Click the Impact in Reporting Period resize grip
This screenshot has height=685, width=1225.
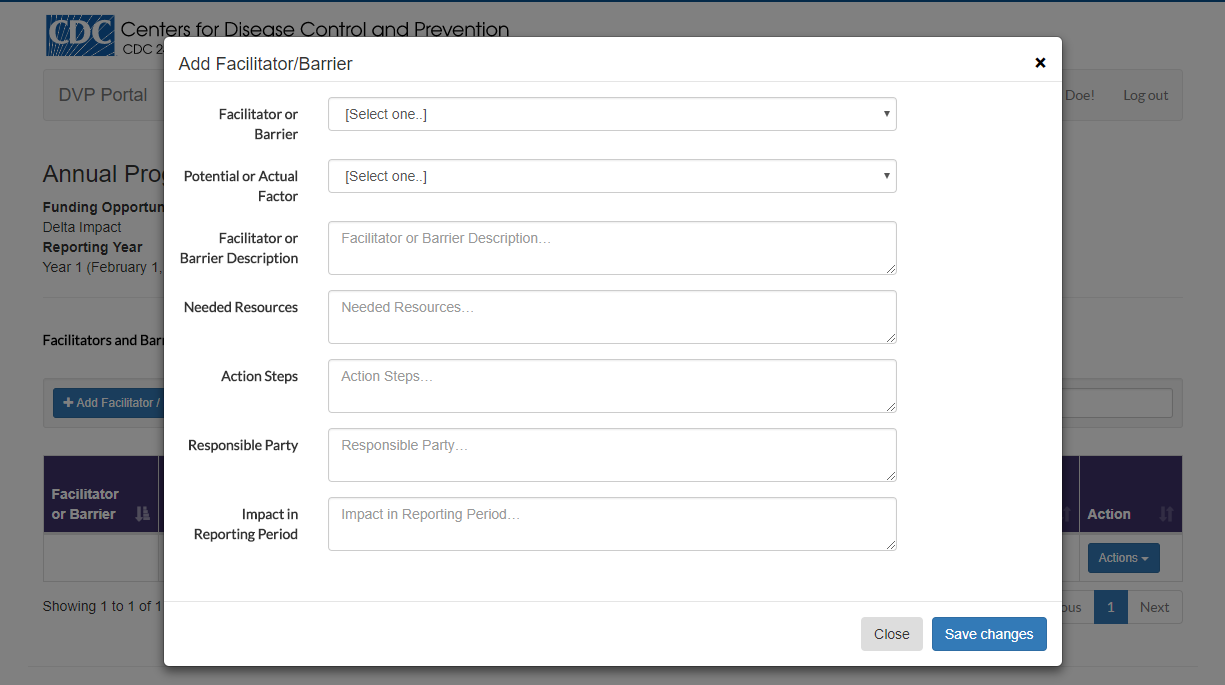891,545
